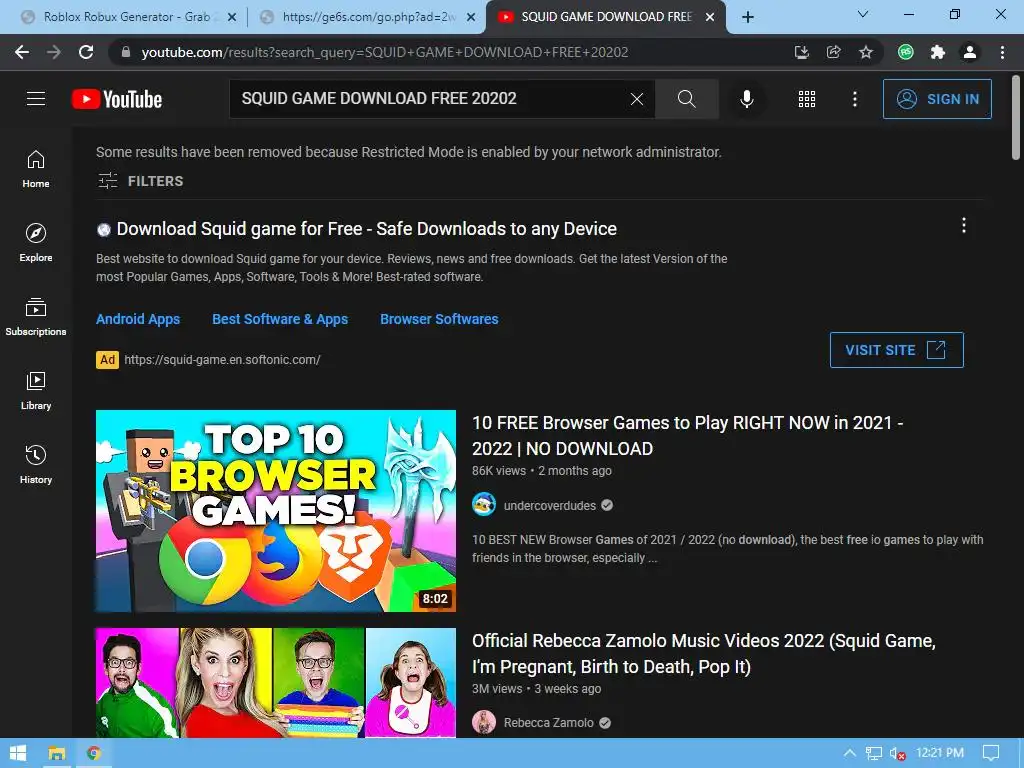The image size is (1024, 768).
Task: Click the ad title Download Squid game for Free
Action: [x=366, y=229]
